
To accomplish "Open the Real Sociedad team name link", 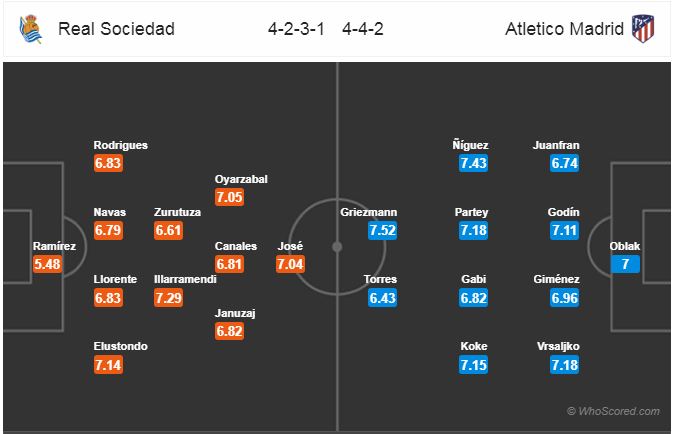I will pos(116,29).
